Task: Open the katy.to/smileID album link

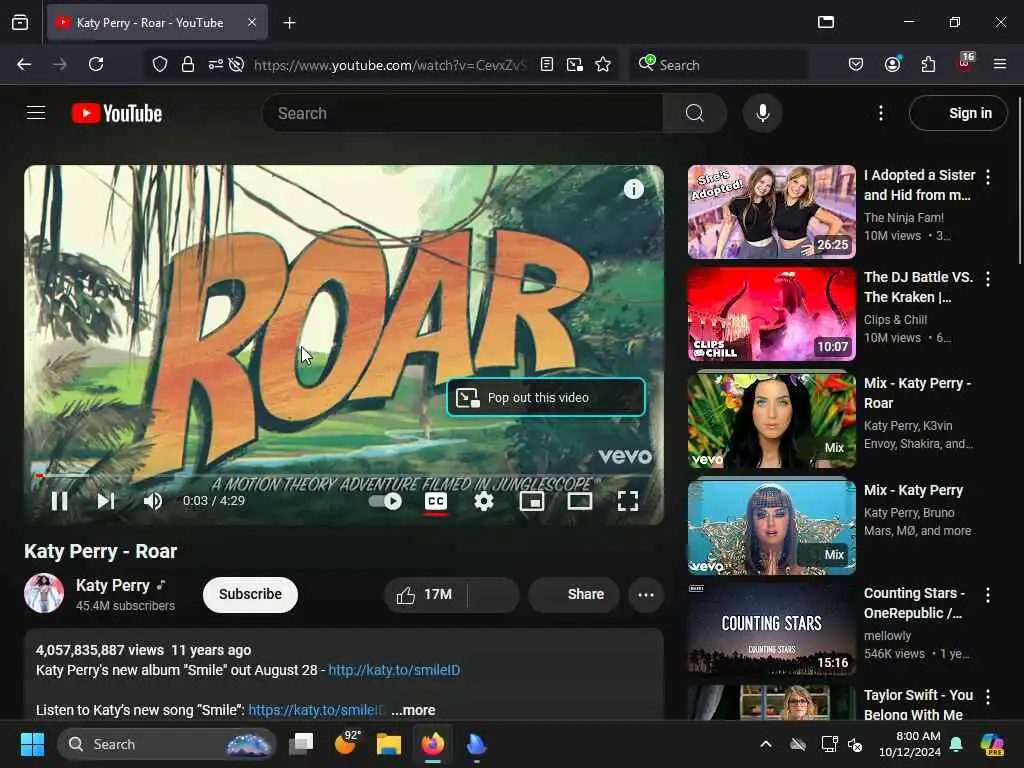Action: pyautogui.click(x=394, y=670)
